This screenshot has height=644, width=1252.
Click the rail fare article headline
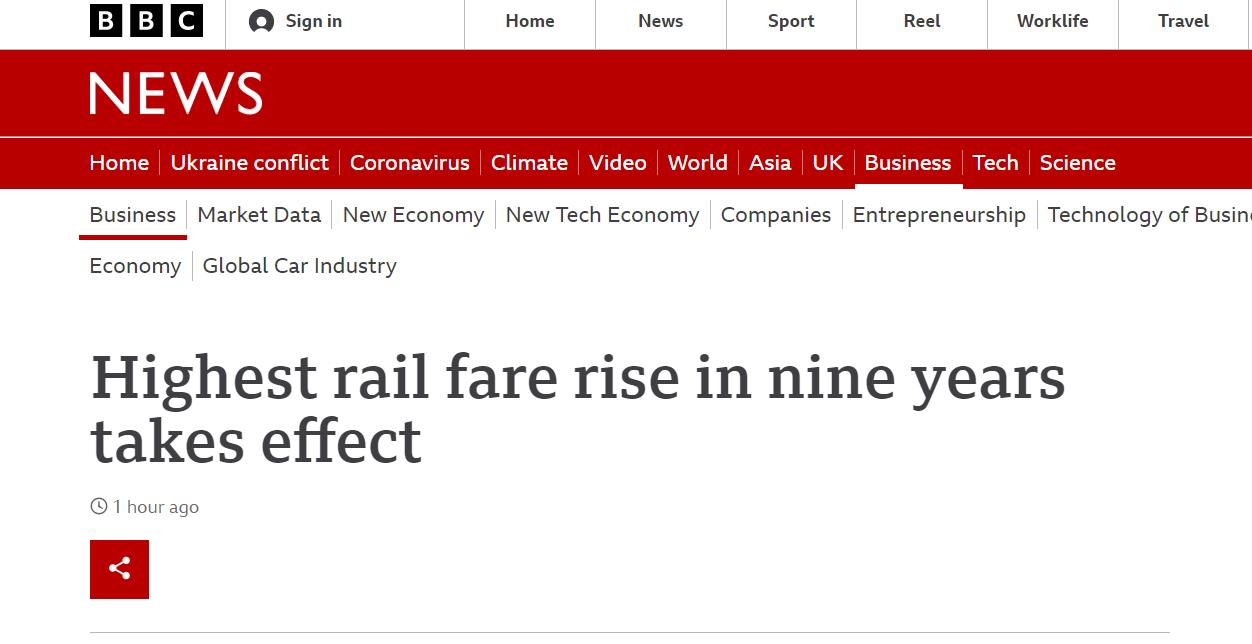point(578,409)
